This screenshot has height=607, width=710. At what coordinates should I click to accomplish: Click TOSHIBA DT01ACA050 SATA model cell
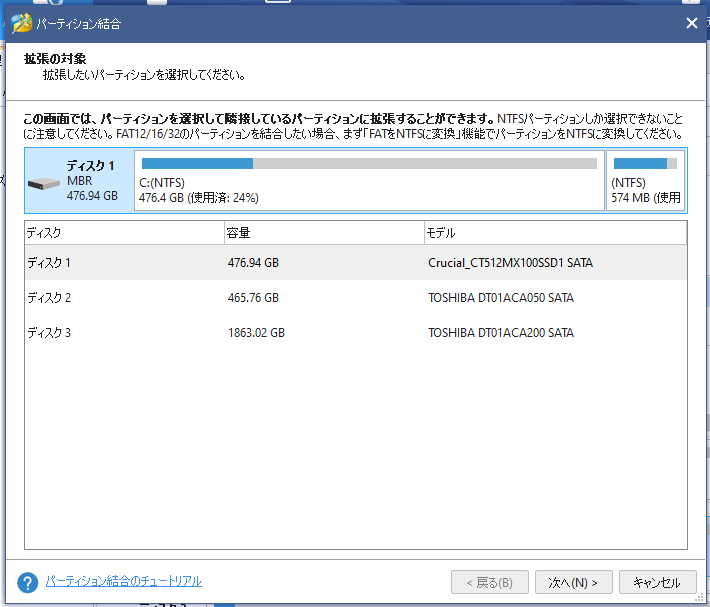(501, 297)
